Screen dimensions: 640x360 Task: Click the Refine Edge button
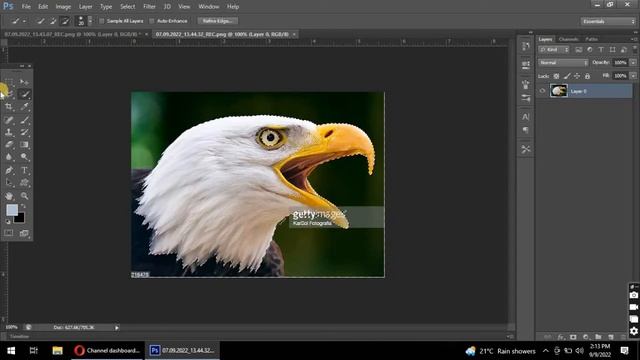click(x=218, y=21)
